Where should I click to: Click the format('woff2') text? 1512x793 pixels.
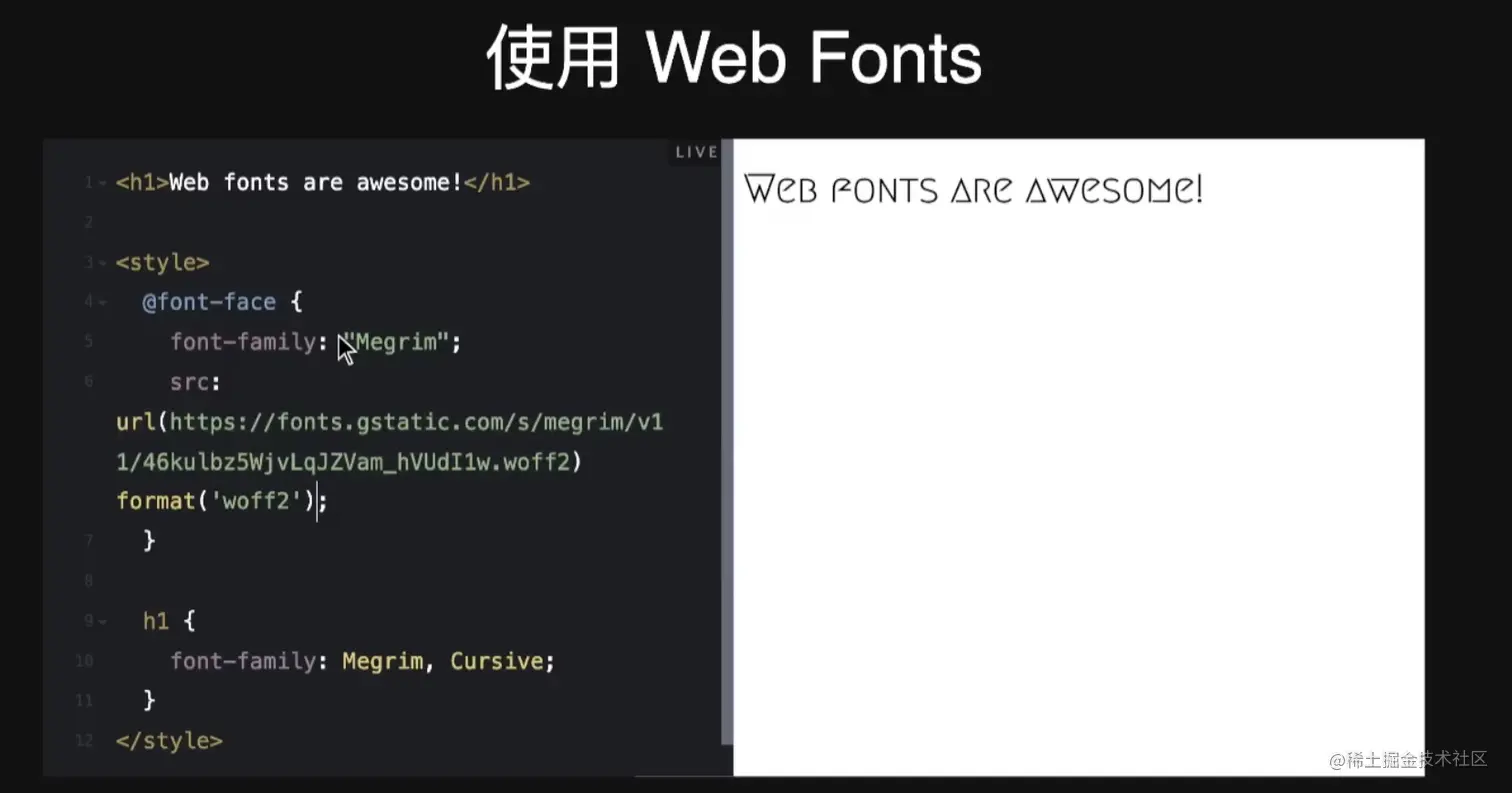[x=216, y=500]
